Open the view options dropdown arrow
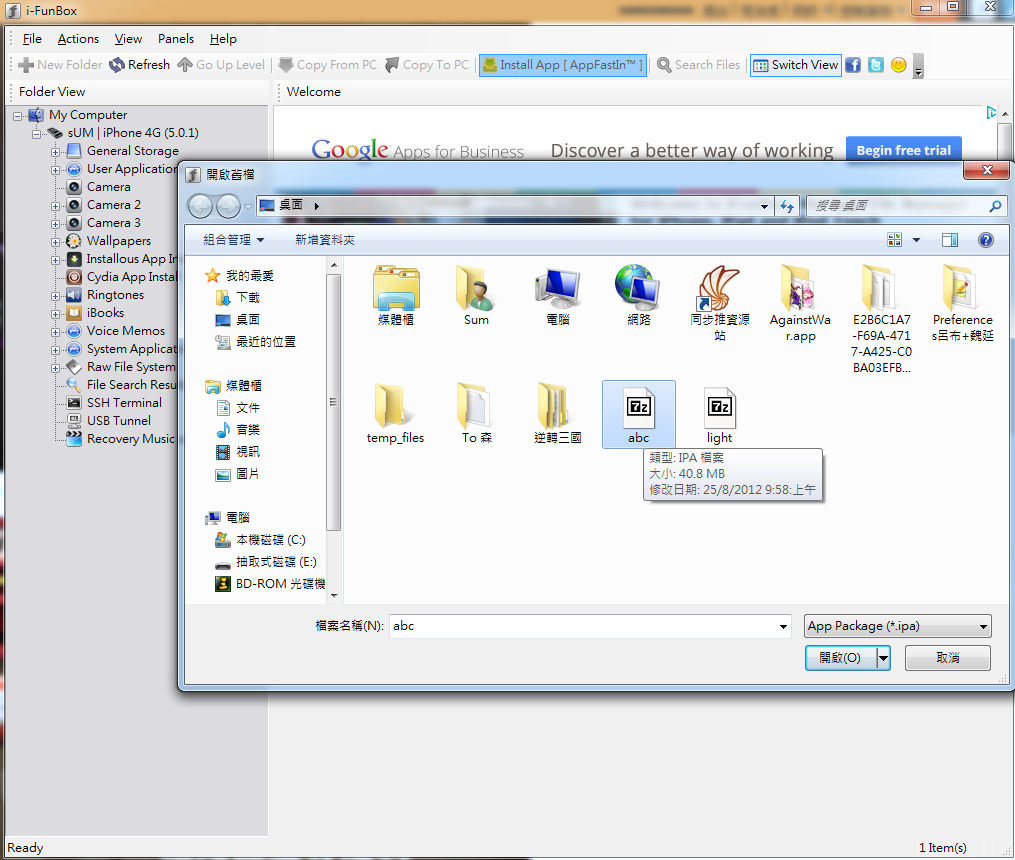 point(916,240)
